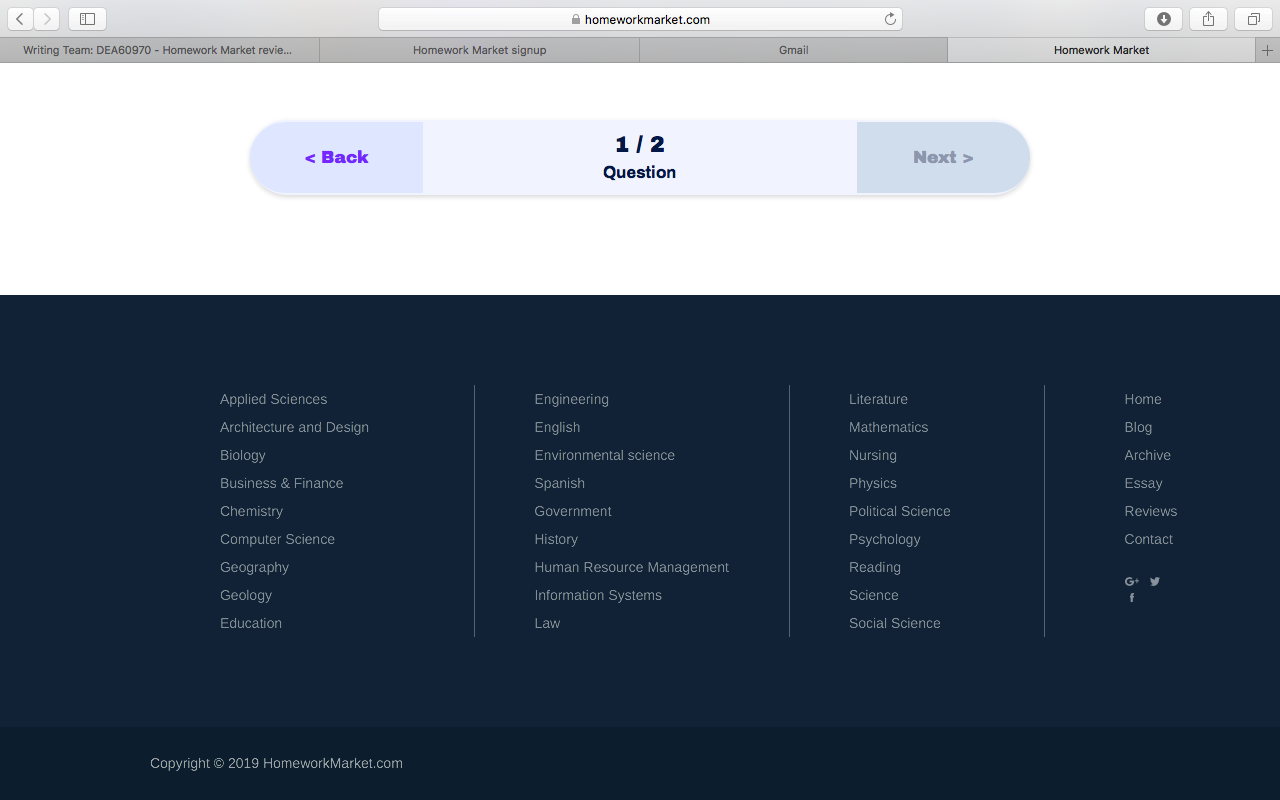Click the Share icon in toolbar

coord(1208,19)
